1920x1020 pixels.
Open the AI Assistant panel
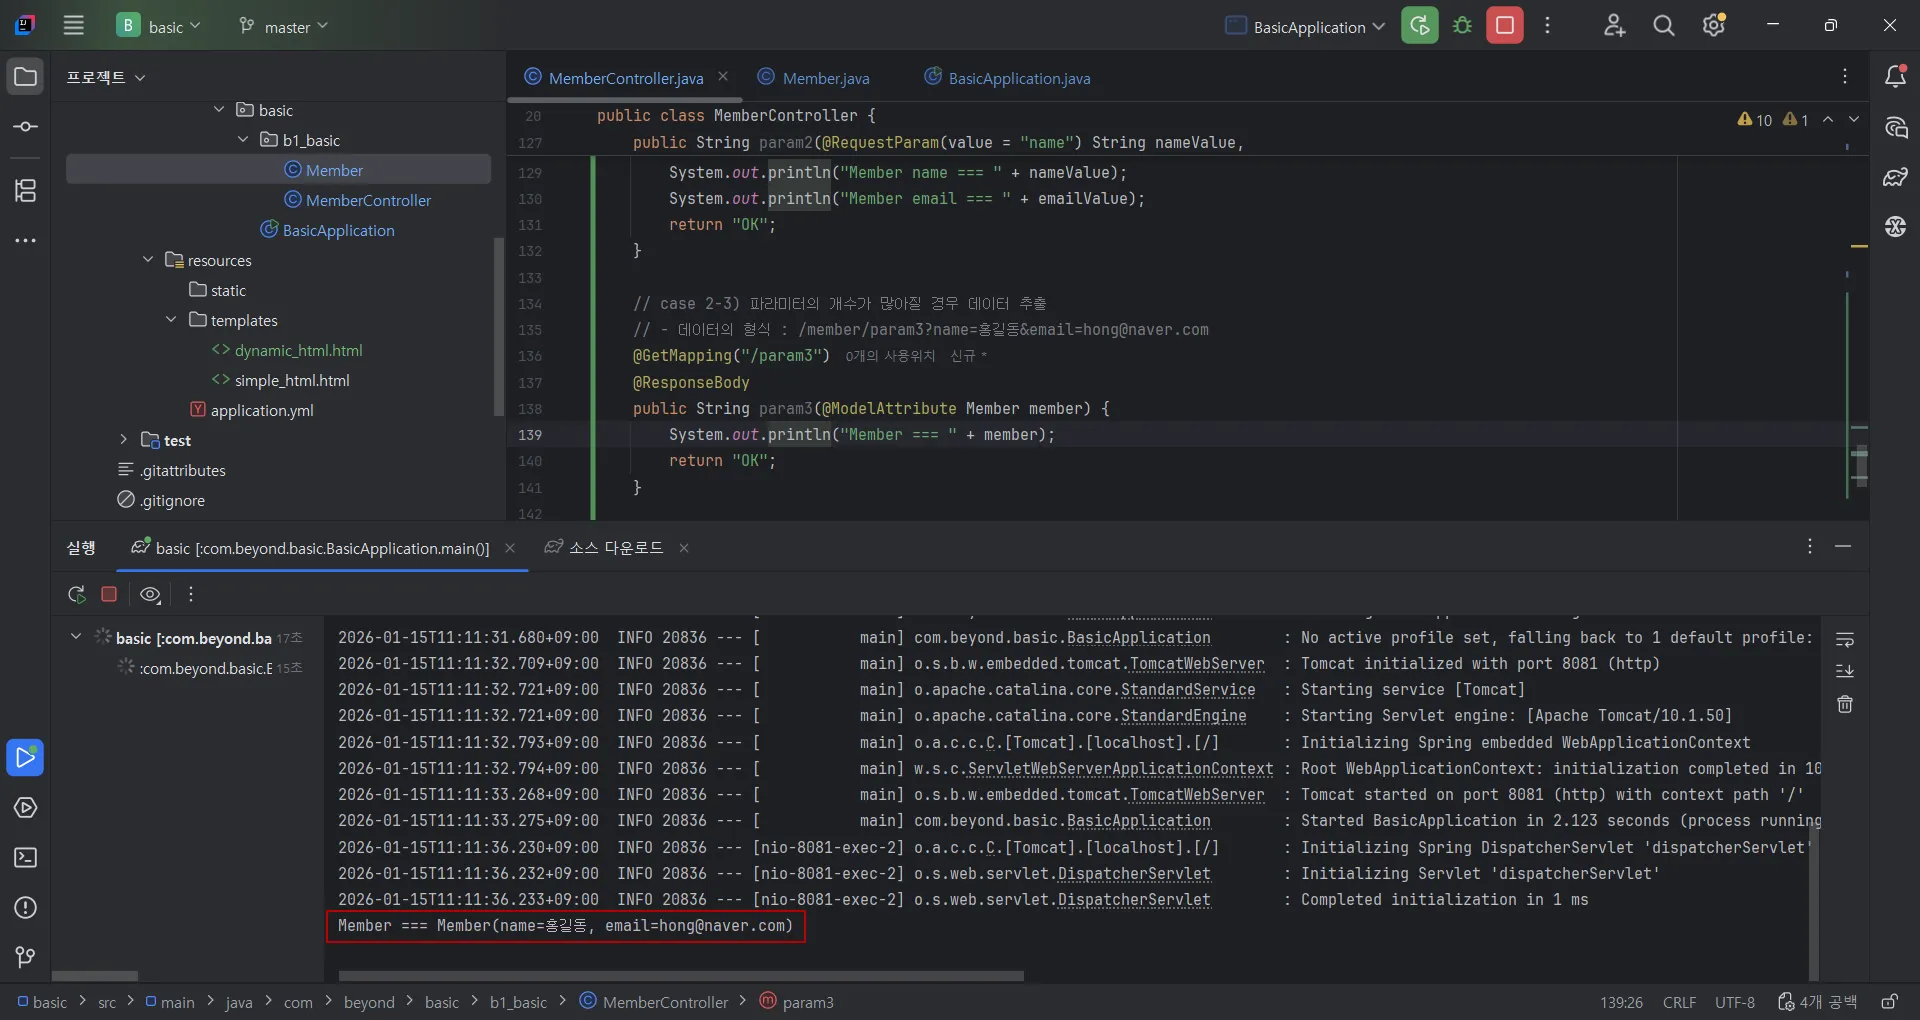[1895, 127]
